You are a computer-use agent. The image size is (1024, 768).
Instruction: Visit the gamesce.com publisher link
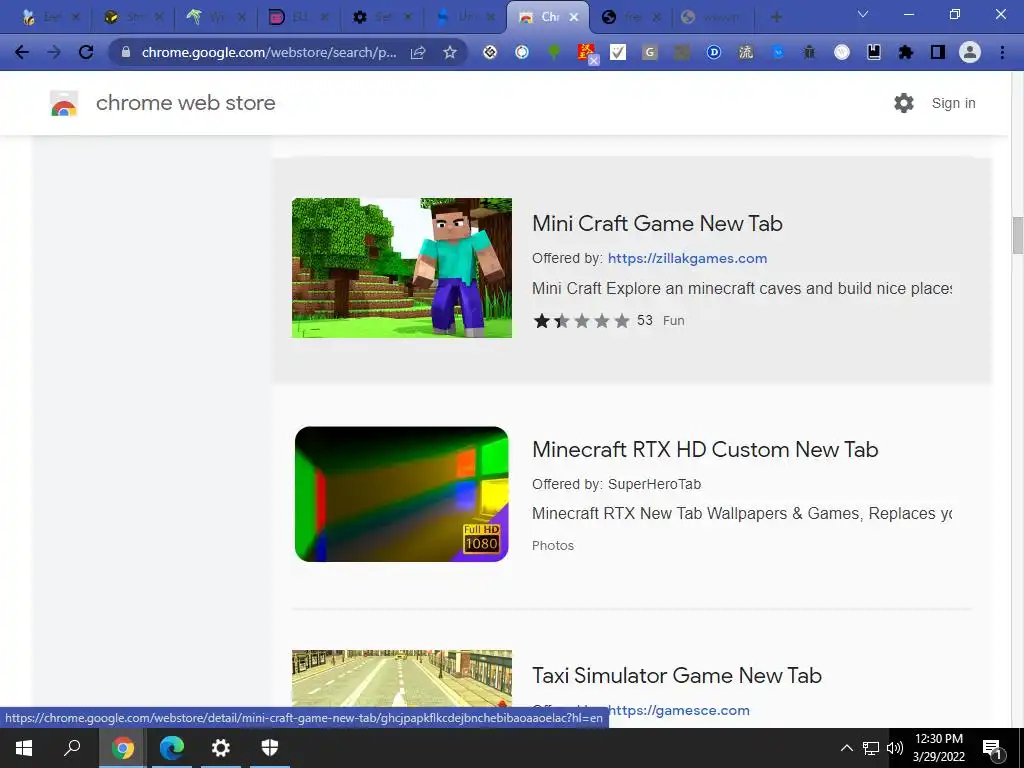(679, 711)
